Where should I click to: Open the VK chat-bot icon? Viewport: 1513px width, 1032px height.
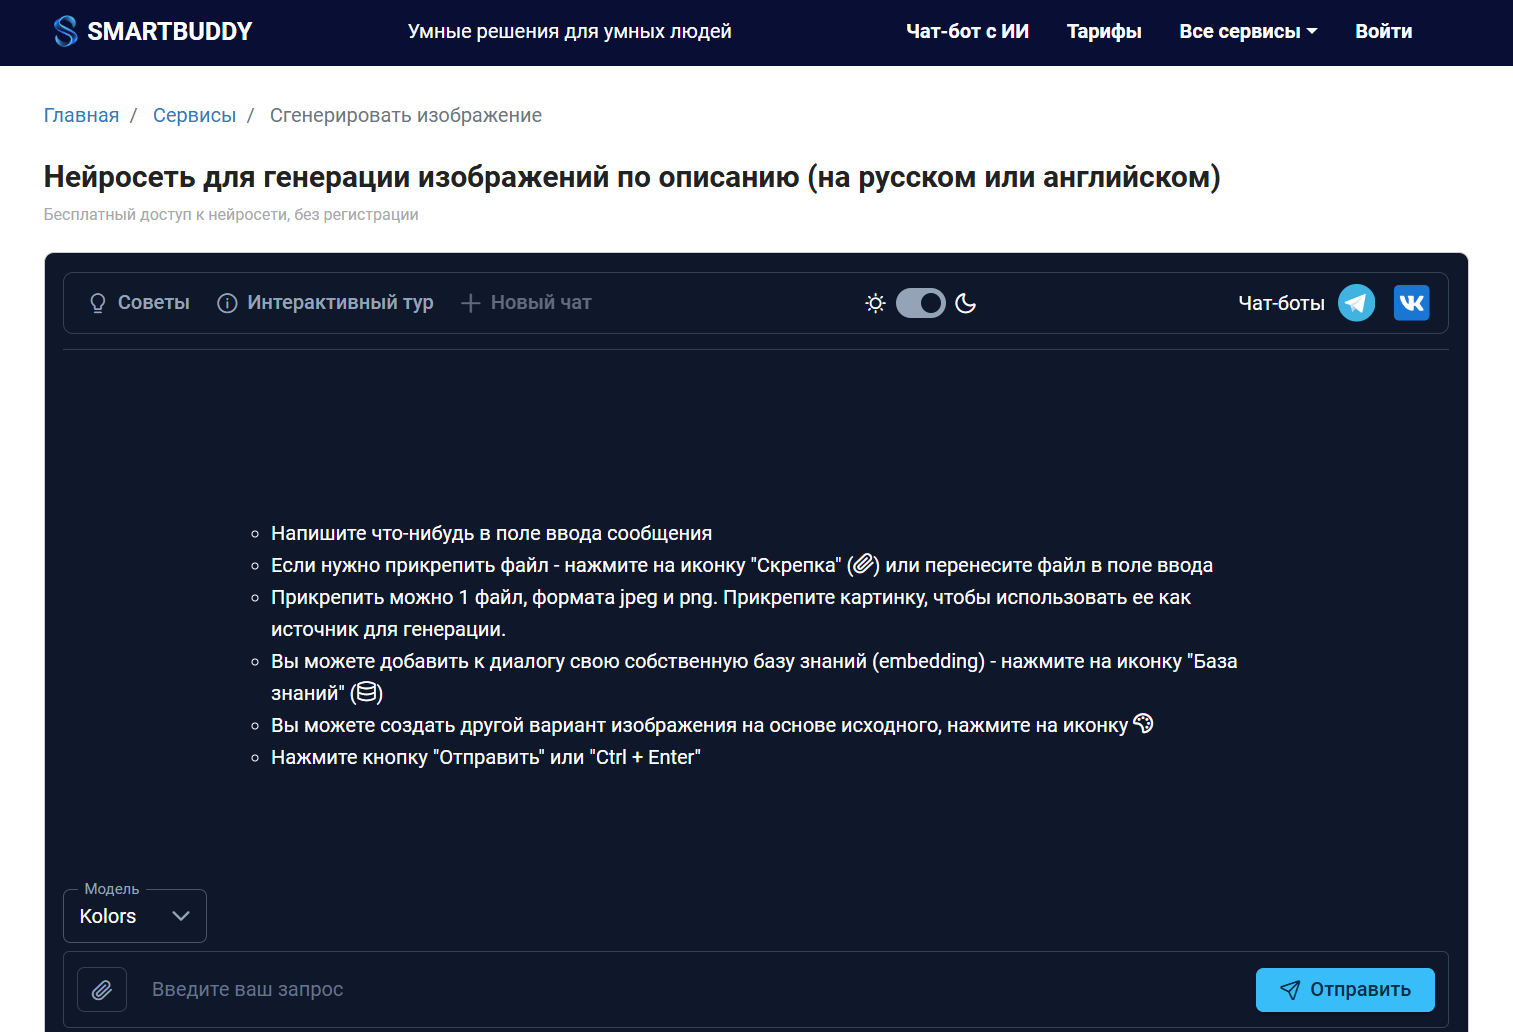tap(1412, 303)
